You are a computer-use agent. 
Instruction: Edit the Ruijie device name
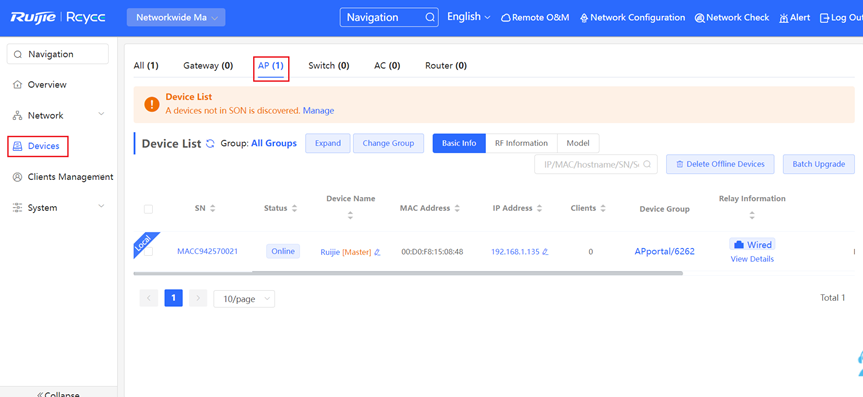click(x=377, y=252)
